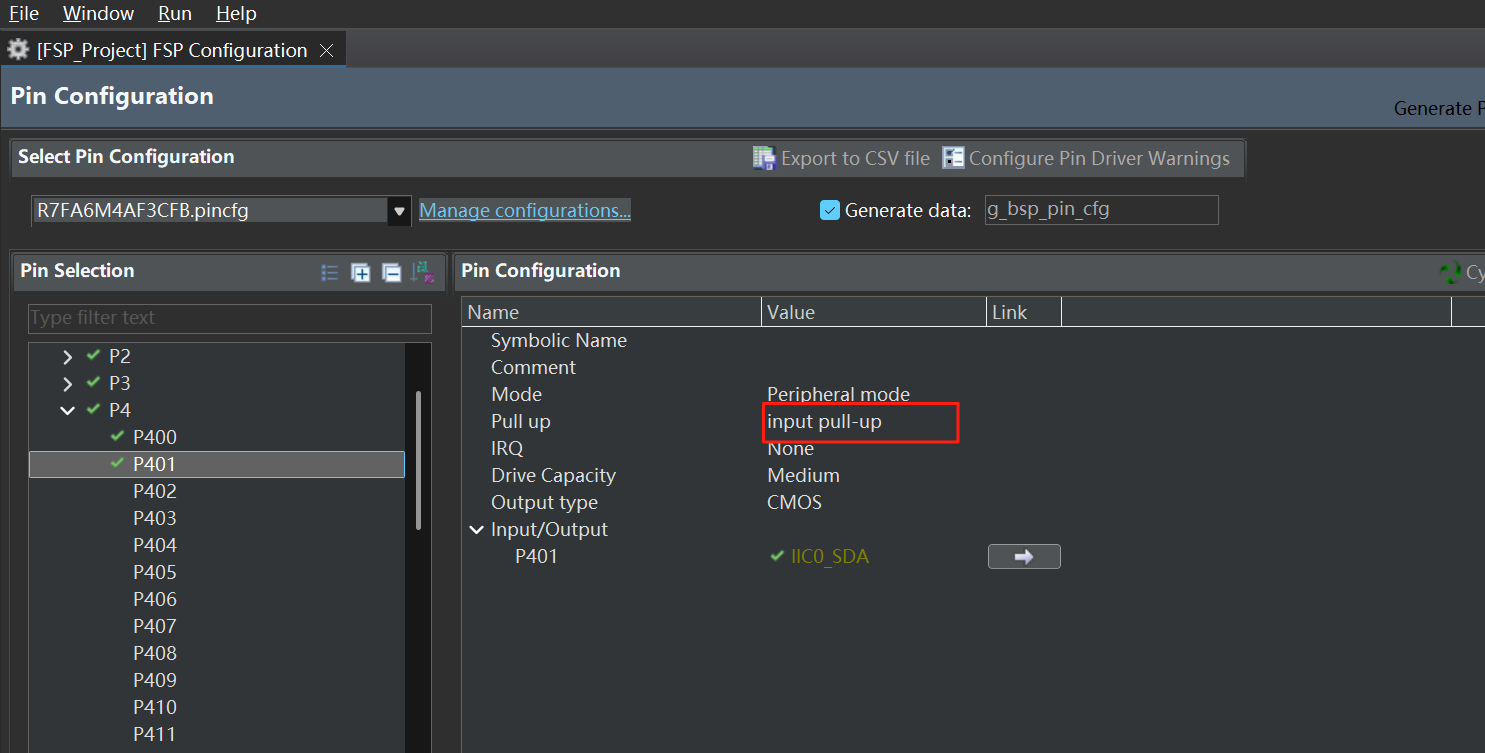Image resolution: width=1485 pixels, height=753 pixels.
Task: Collapse the P4 port group
Action: (x=67, y=410)
